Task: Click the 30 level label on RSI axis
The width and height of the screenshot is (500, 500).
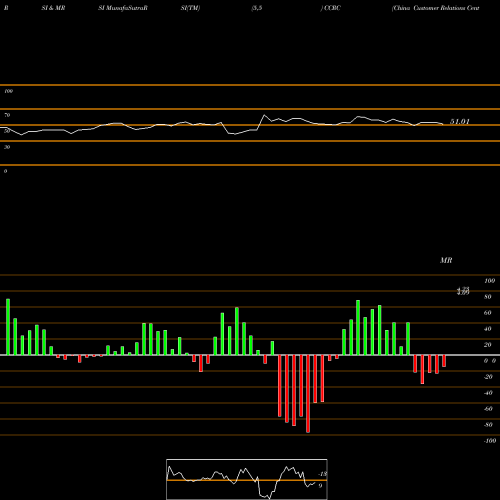Action: tap(7, 147)
